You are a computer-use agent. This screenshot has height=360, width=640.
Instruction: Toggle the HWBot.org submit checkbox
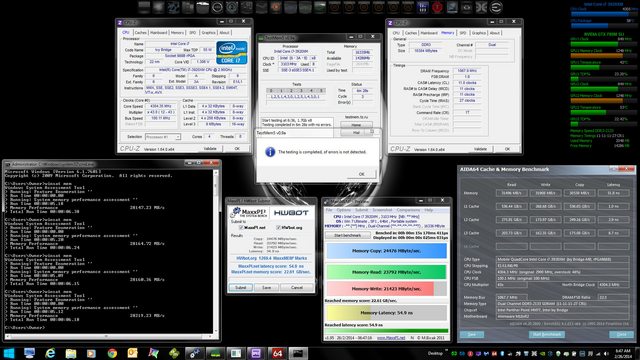(x=278, y=227)
